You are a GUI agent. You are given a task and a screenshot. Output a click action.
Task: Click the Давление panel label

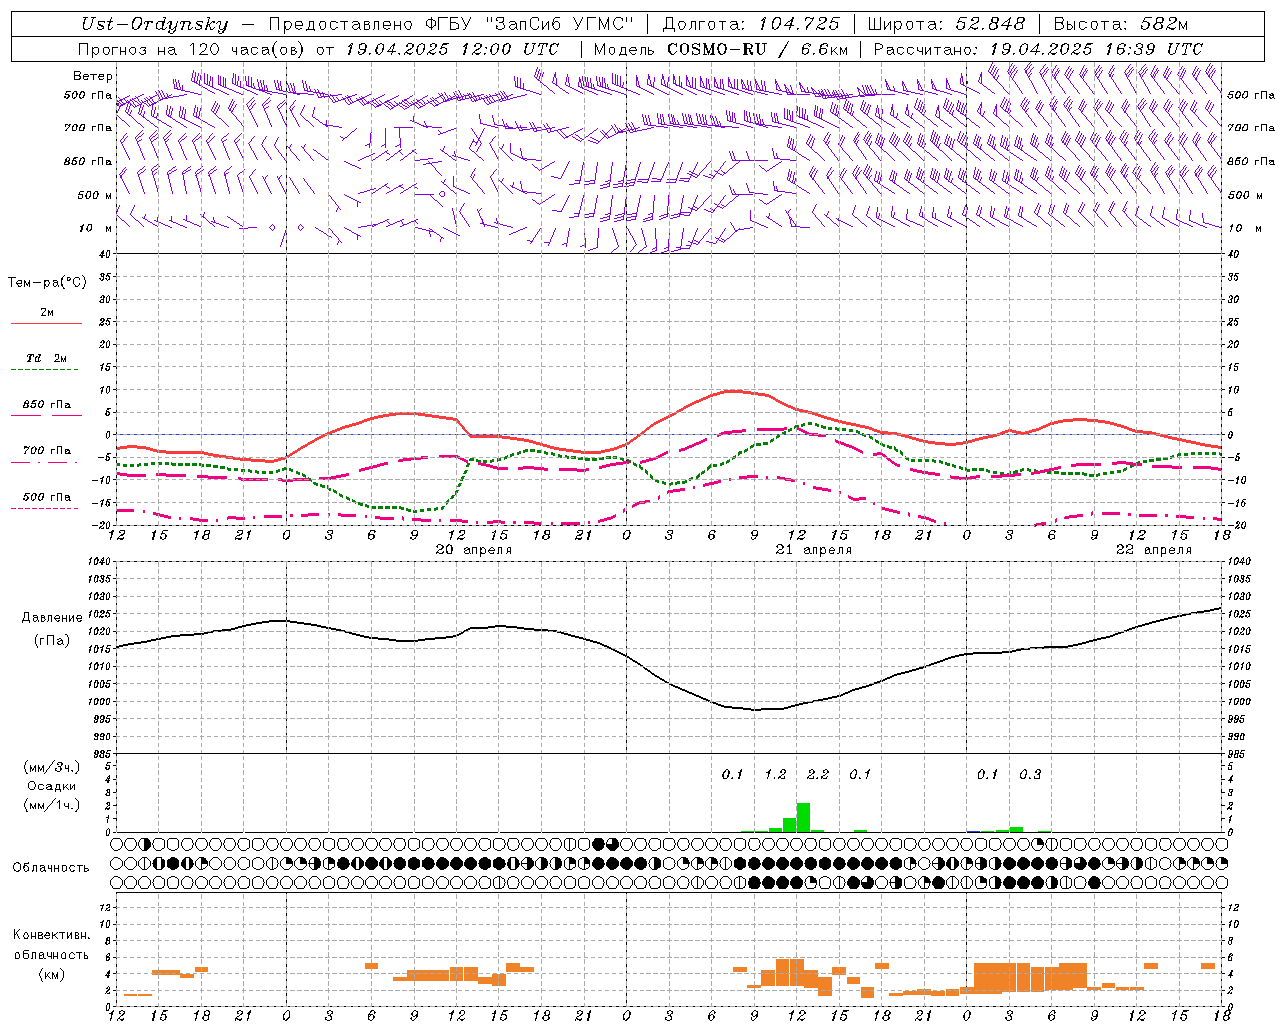pos(52,618)
